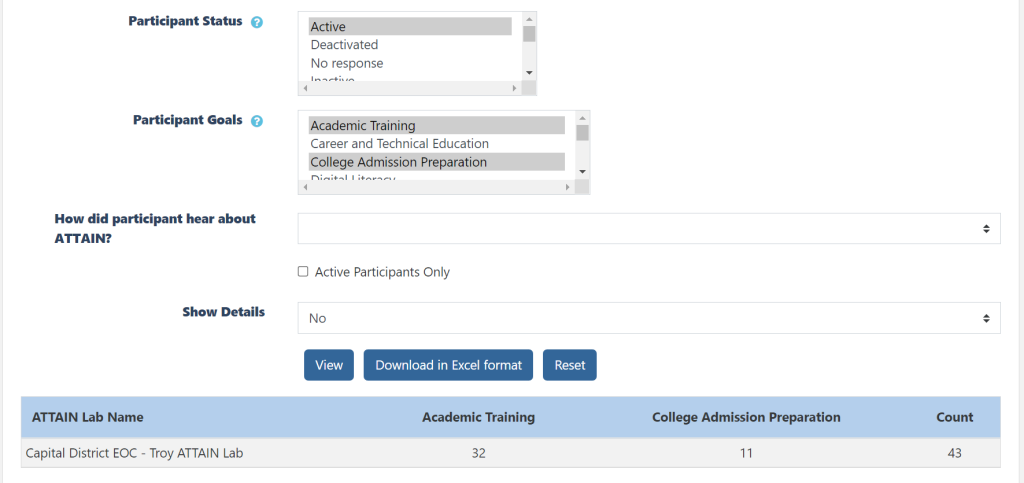This screenshot has width=1024, height=483.
Task: Open the Show Details dropdown
Action: coord(648,318)
